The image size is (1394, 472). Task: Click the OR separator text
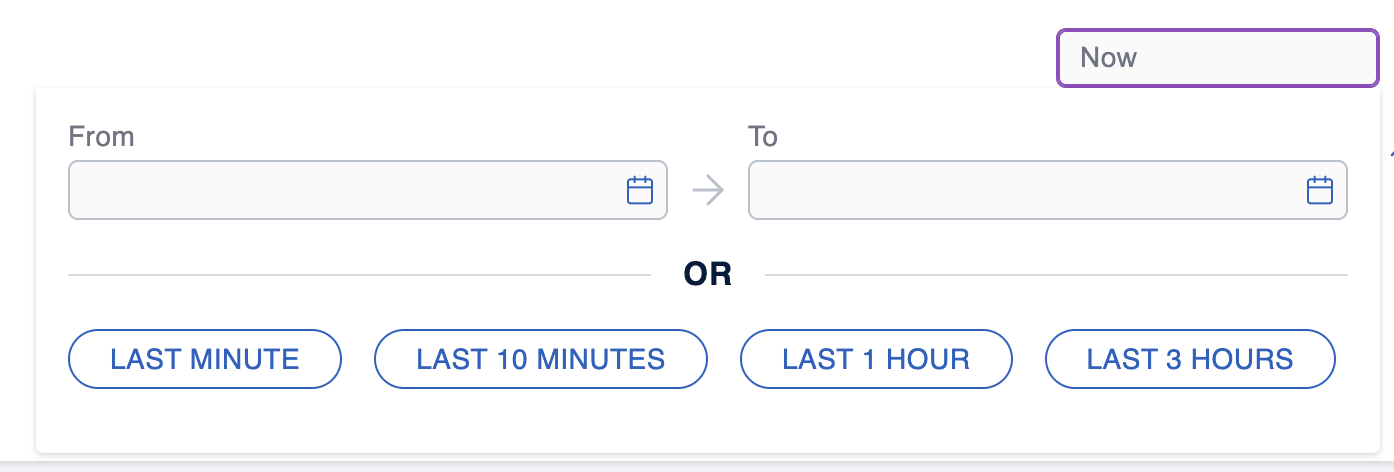(708, 274)
